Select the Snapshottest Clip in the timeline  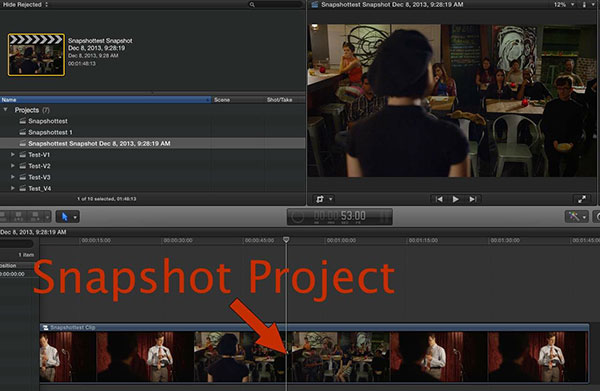point(314,353)
